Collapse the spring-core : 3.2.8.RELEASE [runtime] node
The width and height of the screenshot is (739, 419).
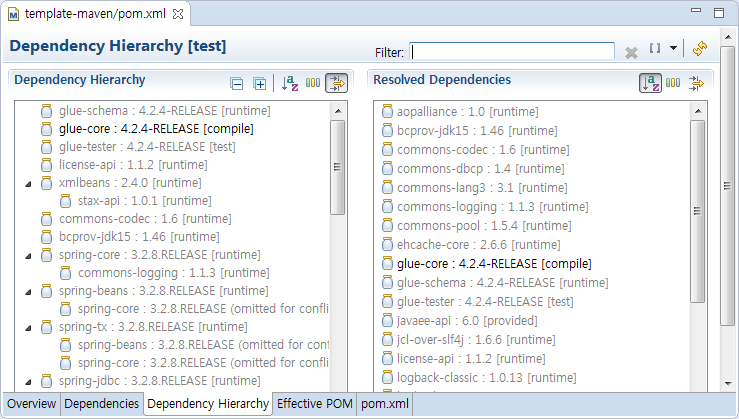point(28,256)
